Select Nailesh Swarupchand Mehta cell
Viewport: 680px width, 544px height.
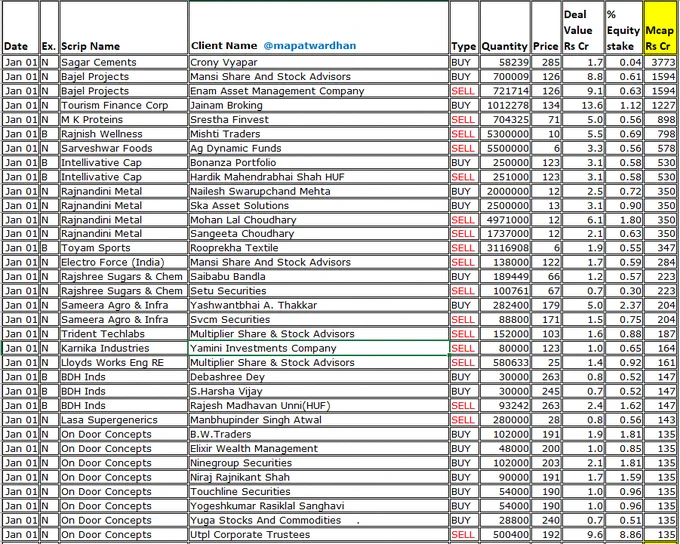click(319, 191)
